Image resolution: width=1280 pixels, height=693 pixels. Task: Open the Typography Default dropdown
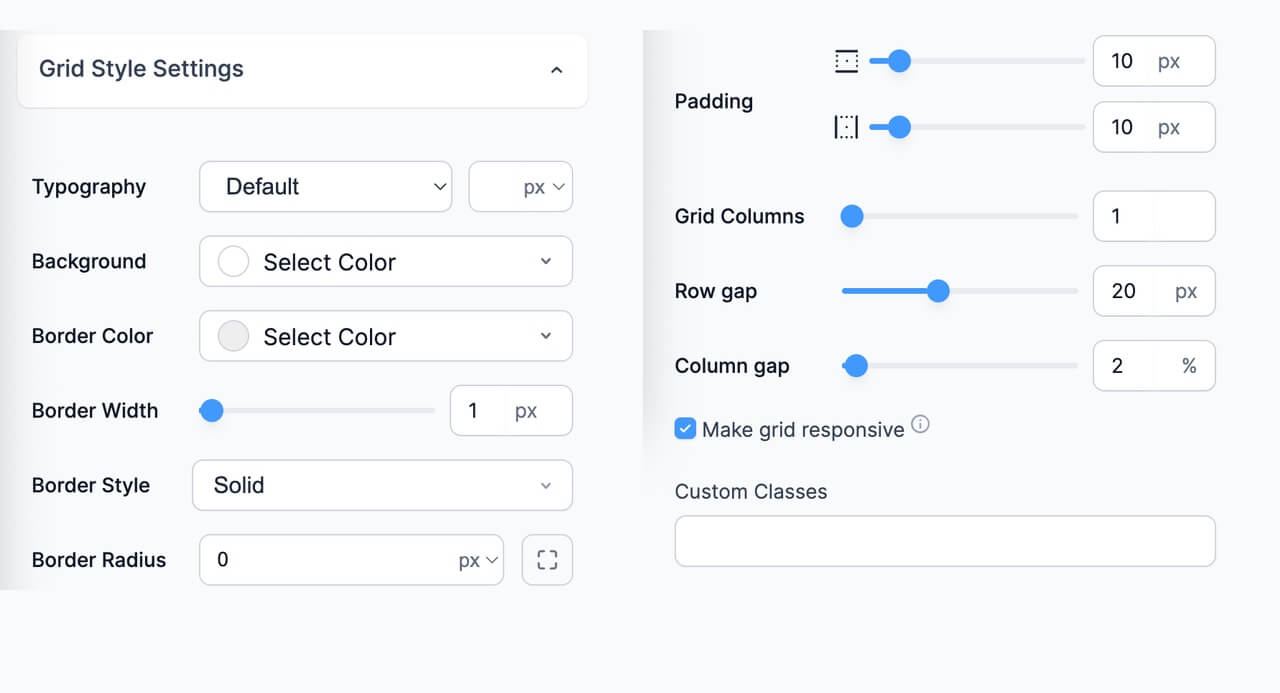coord(325,186)
